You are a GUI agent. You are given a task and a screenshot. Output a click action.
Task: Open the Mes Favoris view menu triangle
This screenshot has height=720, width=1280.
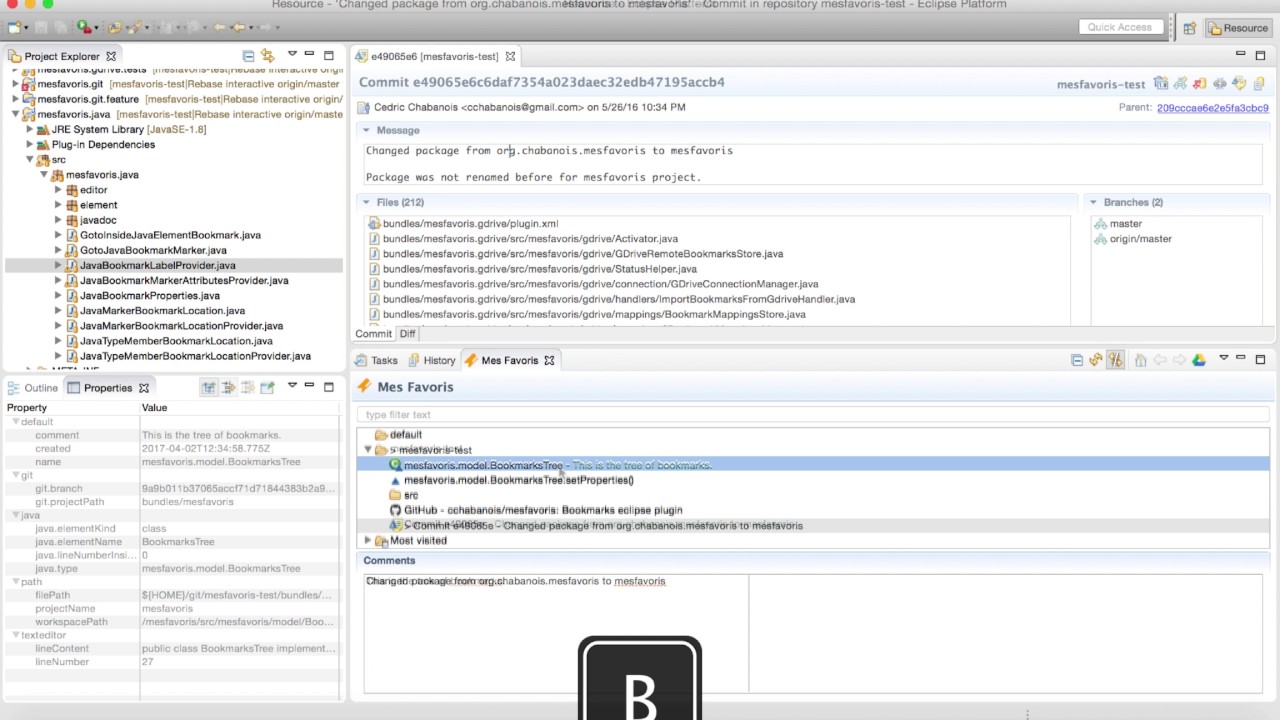(1223, 358)
